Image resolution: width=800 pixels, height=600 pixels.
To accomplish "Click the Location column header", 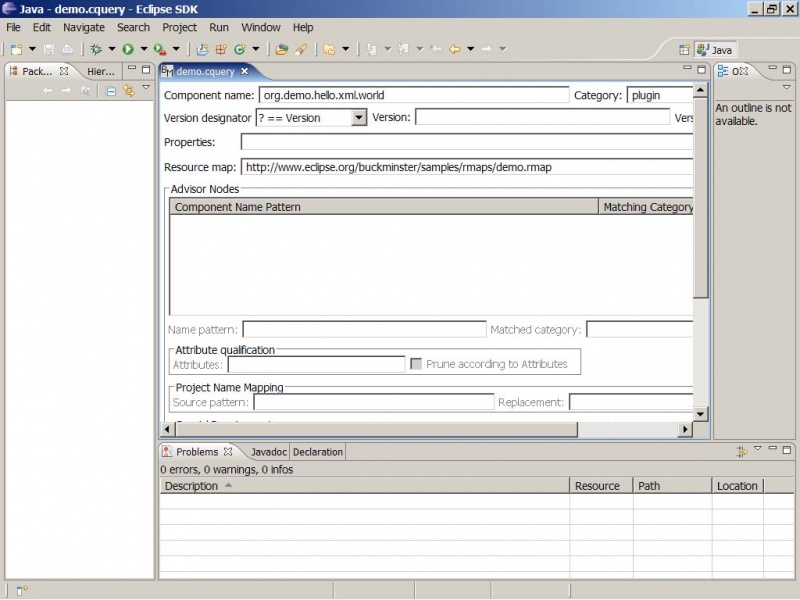I will pos(738,486).
